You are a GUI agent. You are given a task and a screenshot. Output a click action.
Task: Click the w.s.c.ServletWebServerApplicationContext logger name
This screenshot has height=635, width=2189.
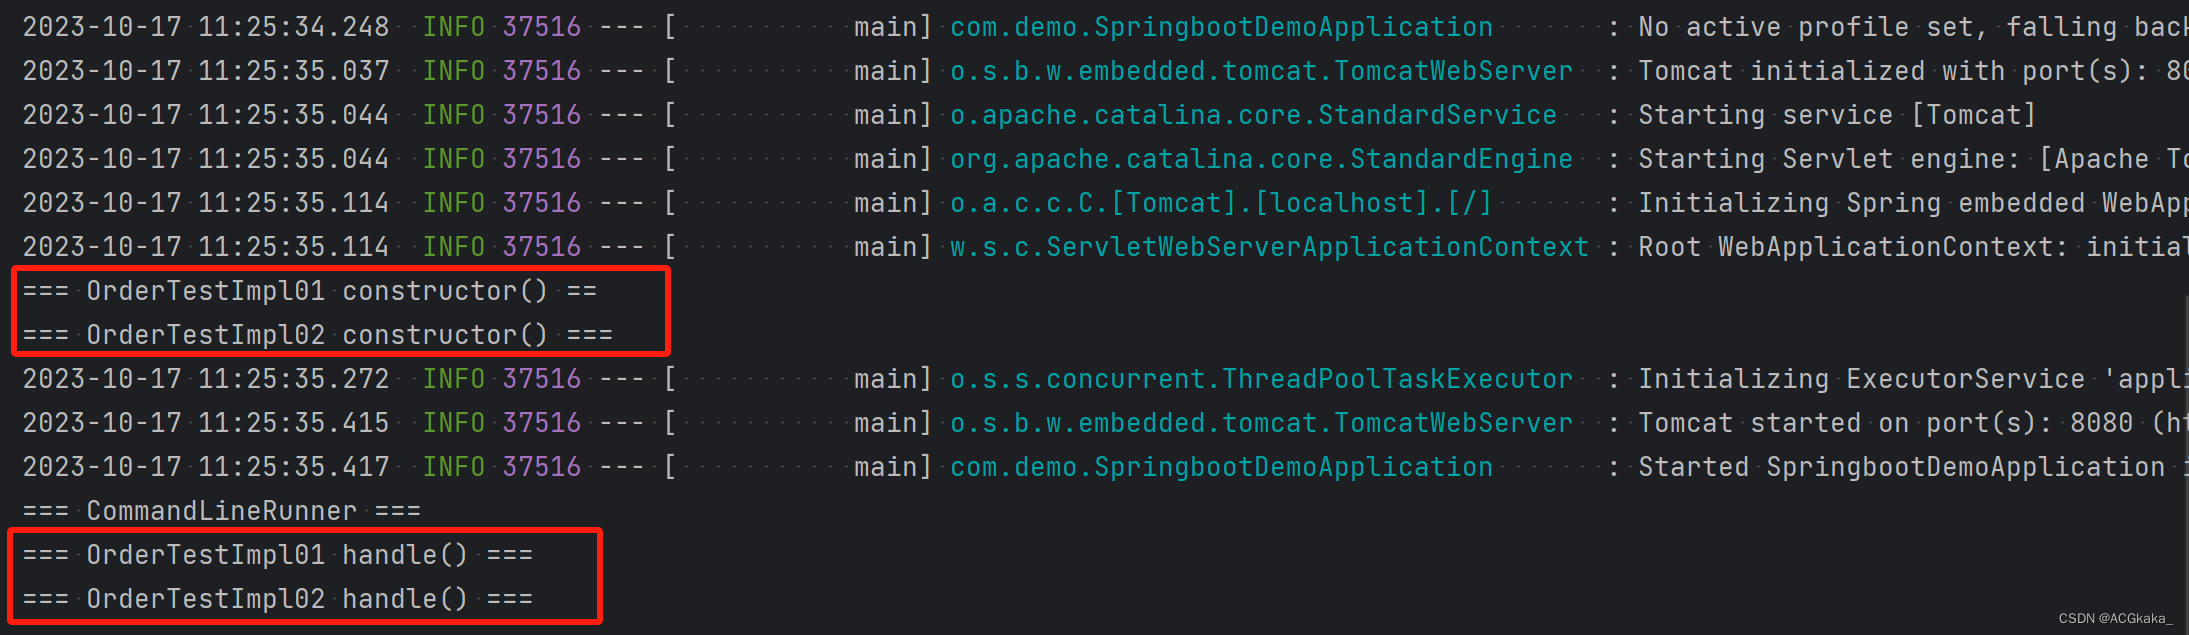point(1269,248)
